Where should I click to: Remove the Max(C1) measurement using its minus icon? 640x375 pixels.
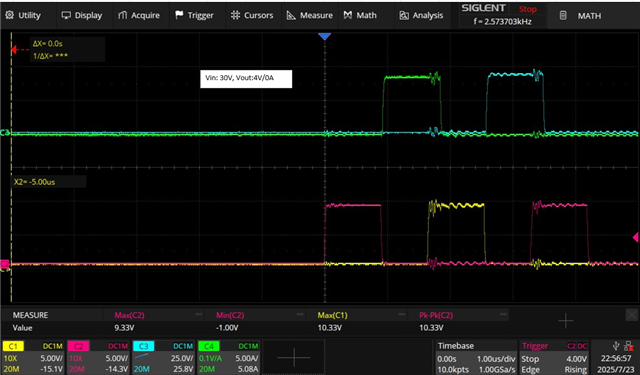pyautogui.click(x=402, y=314)
